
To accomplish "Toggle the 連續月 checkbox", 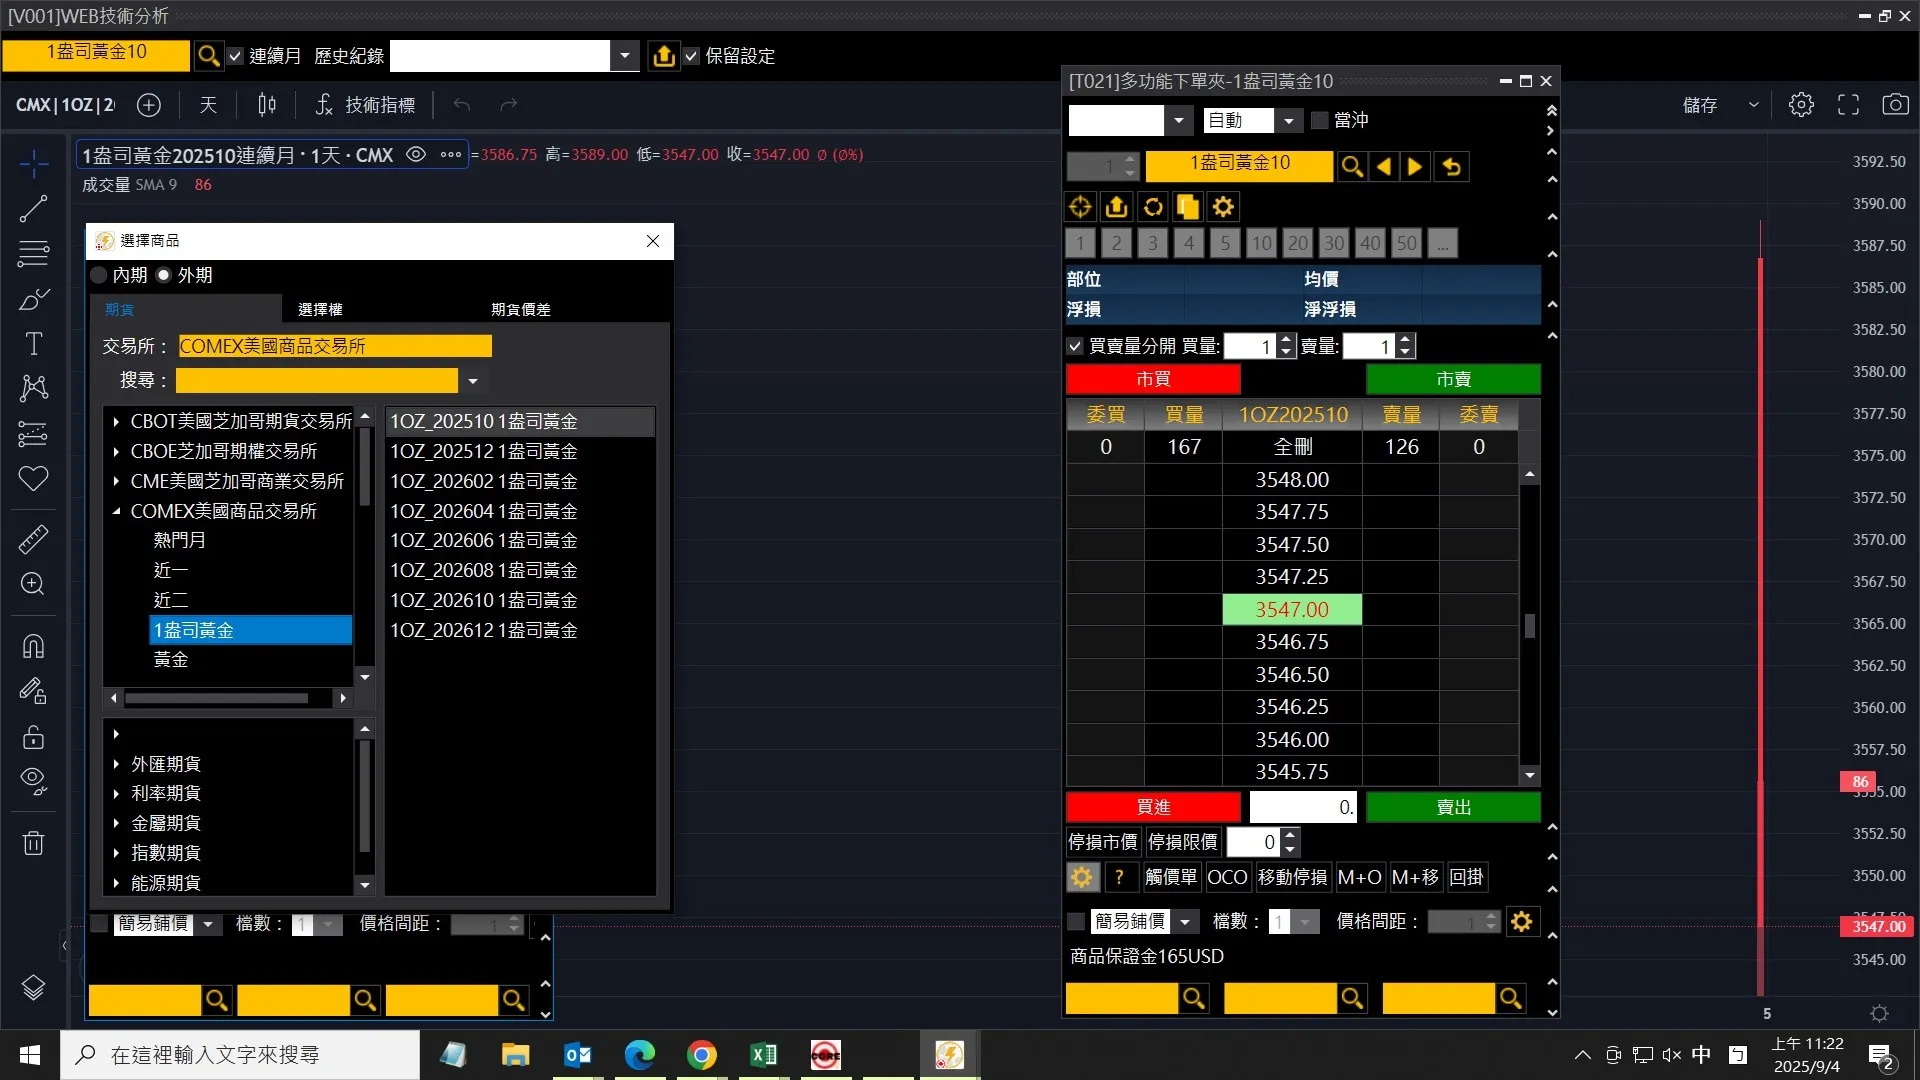I will click(x=235, y=56).
